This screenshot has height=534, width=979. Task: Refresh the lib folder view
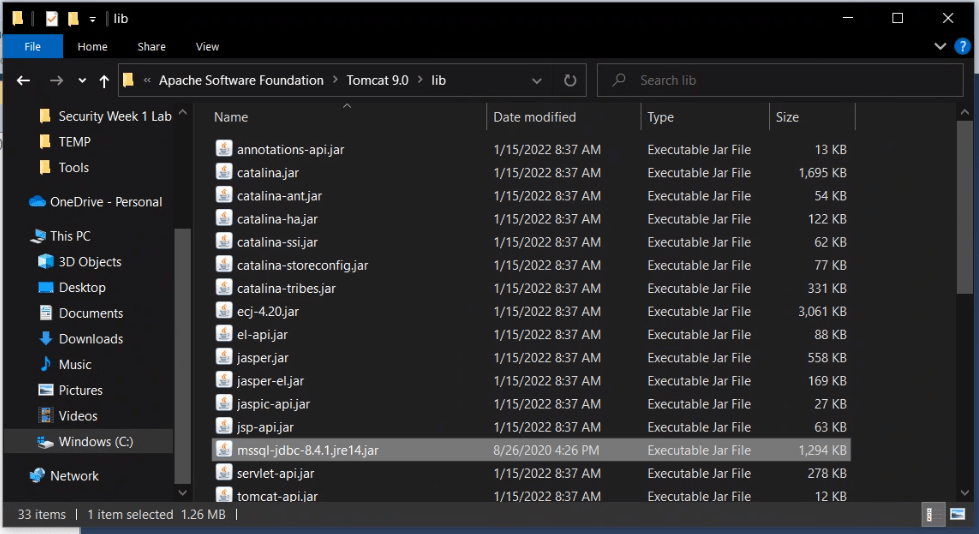(570, 81)
